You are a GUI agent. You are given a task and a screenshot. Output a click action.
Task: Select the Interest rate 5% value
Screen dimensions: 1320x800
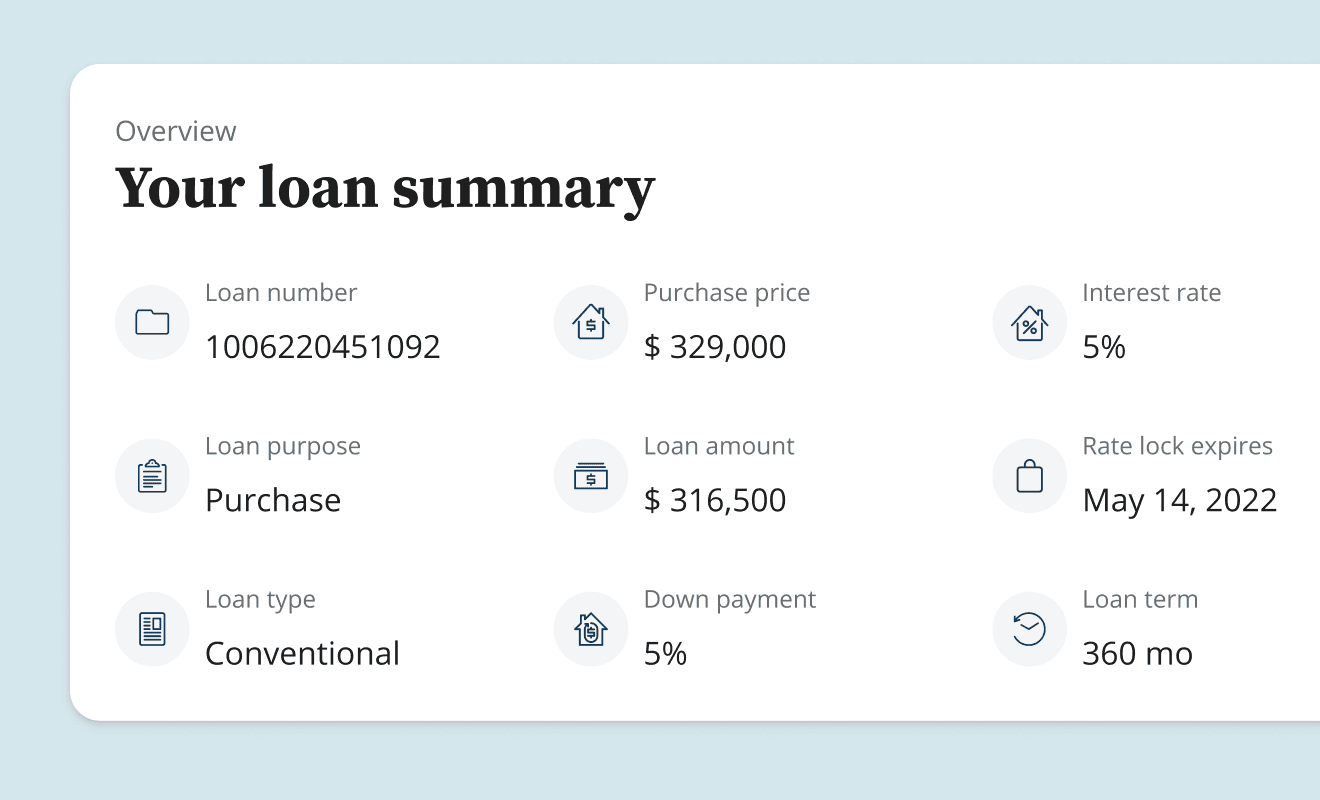coord(1103,346)
